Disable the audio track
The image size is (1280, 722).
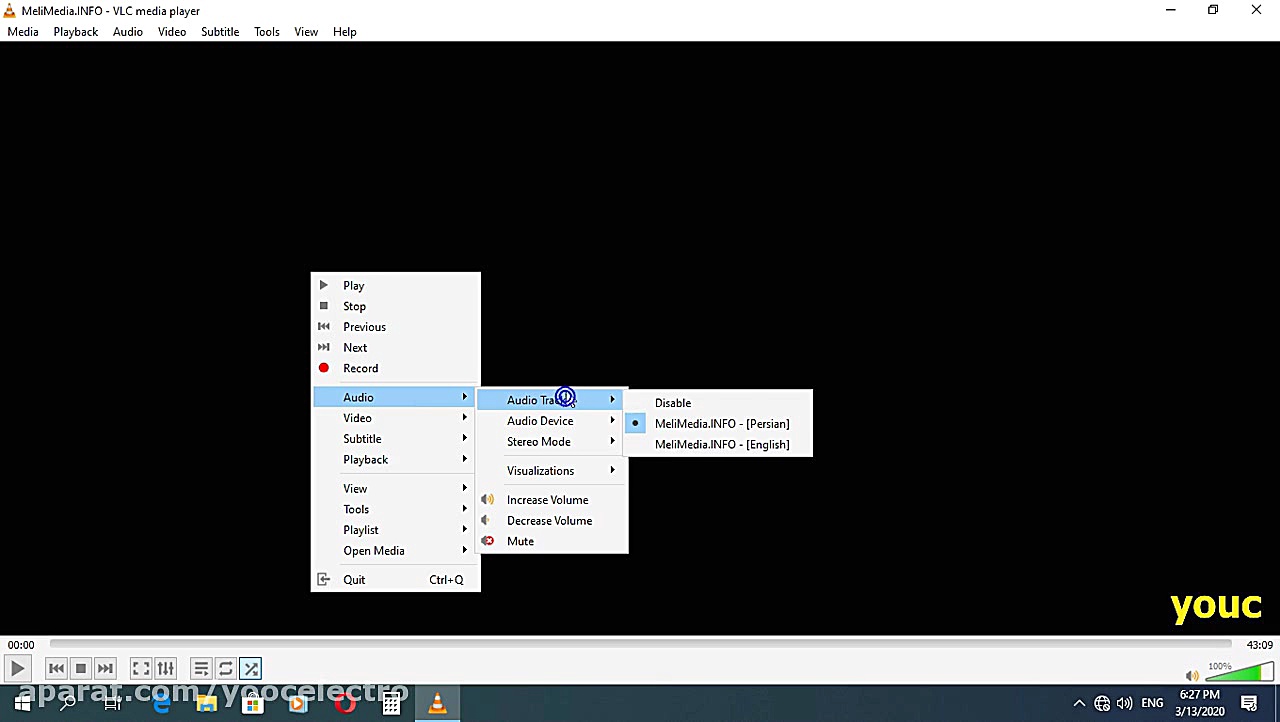pos(719,403)
